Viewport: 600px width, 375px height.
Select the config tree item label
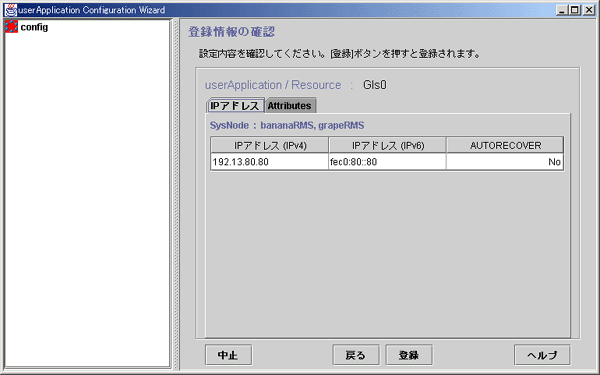click(x=34, y=27)
